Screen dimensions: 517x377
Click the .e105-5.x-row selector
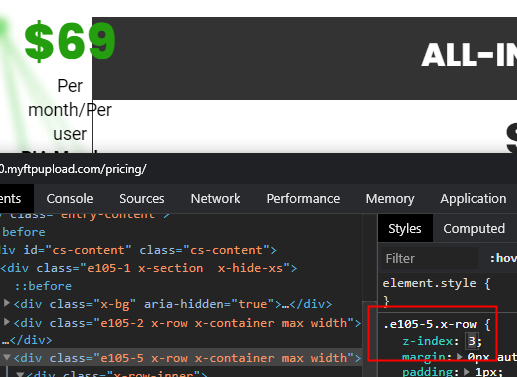[x=430, y=324]
